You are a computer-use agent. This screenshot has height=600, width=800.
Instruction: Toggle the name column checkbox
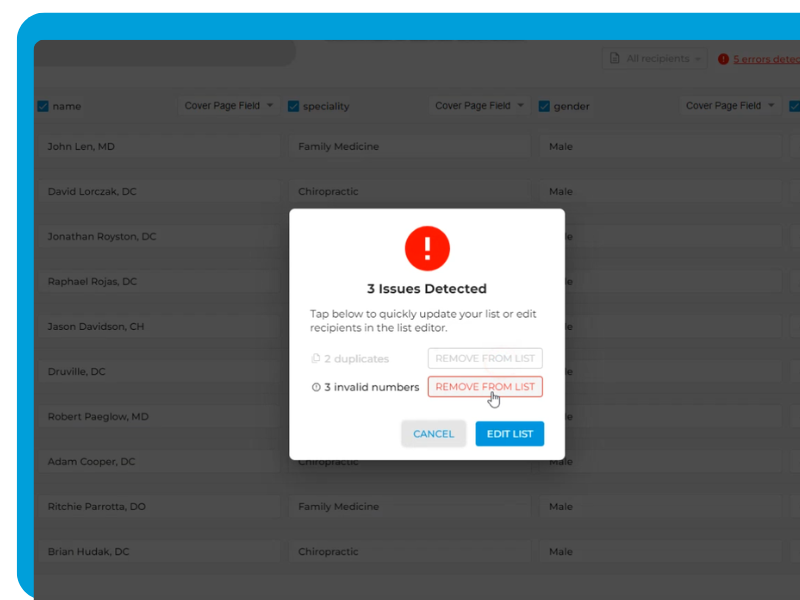click(43, 106)
